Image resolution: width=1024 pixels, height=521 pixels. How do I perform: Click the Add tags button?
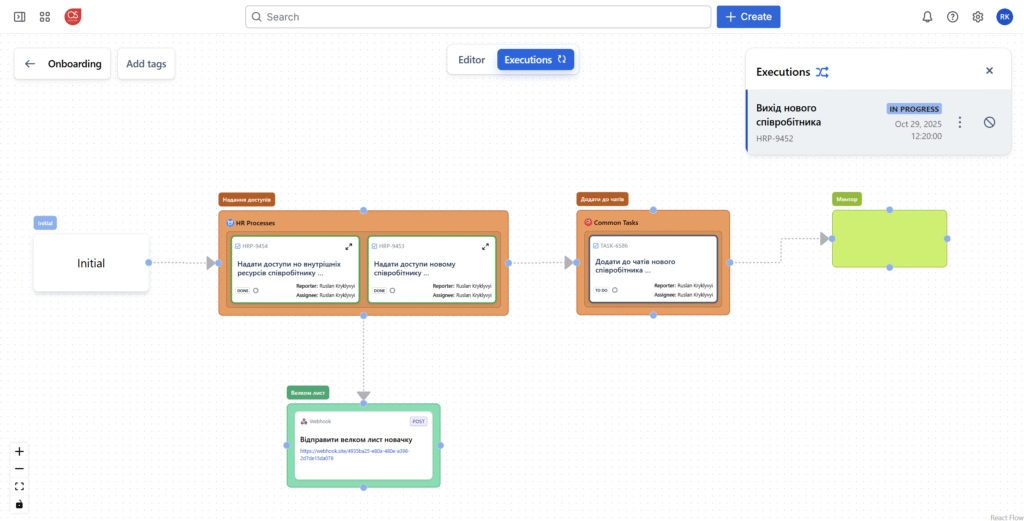point(146,64)
